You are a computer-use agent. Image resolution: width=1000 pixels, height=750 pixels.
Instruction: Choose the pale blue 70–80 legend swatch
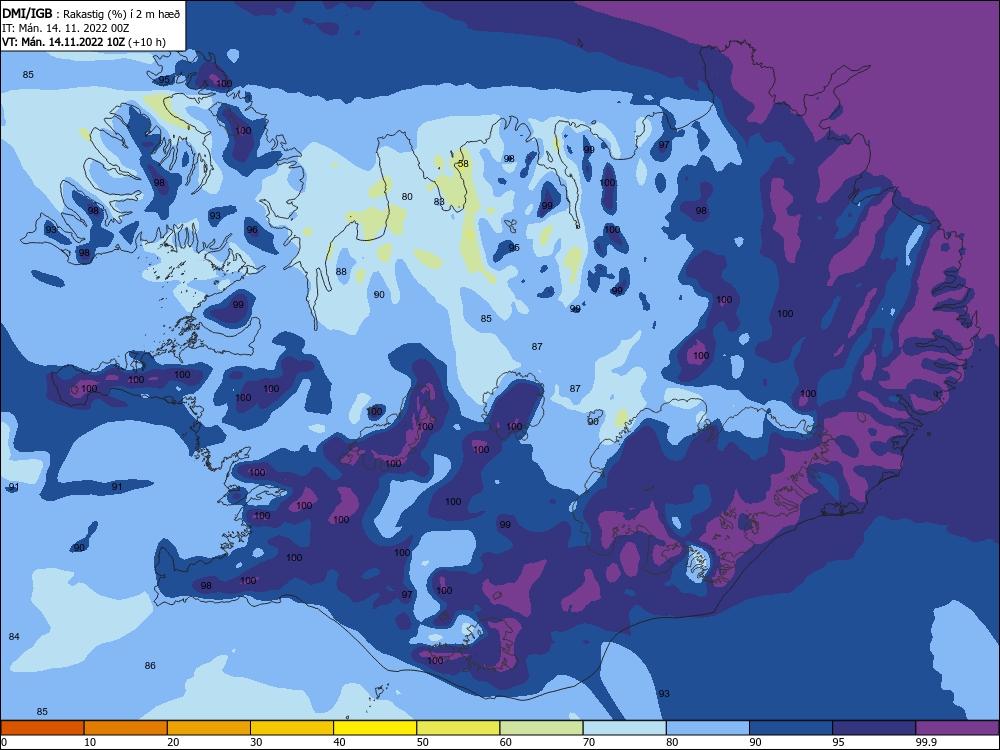[x=625, y=728]
